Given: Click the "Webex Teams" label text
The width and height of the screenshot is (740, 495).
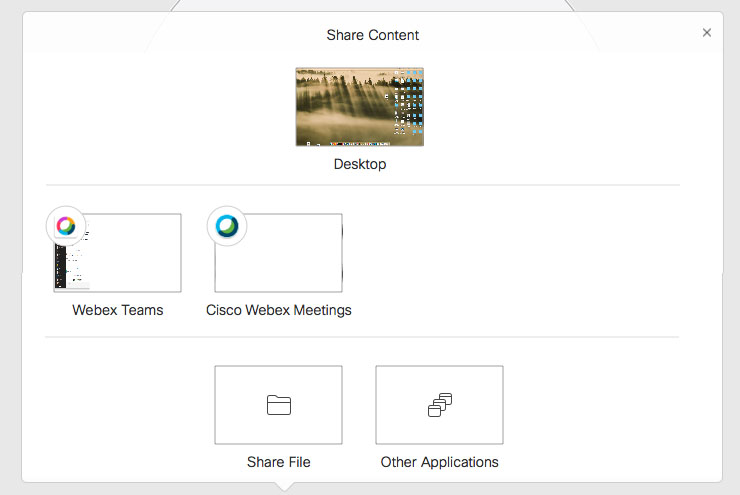Looking at the screenshot, I should coord(118,310).
